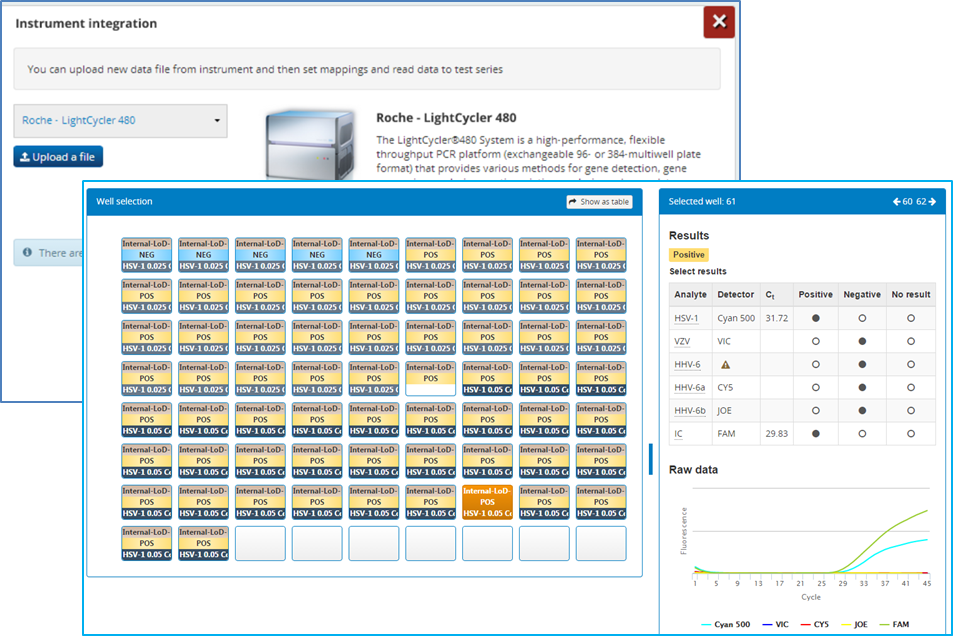This screenshot has height=636, width=953.
Task: Click the VZV analyte link
Action: 682,341
